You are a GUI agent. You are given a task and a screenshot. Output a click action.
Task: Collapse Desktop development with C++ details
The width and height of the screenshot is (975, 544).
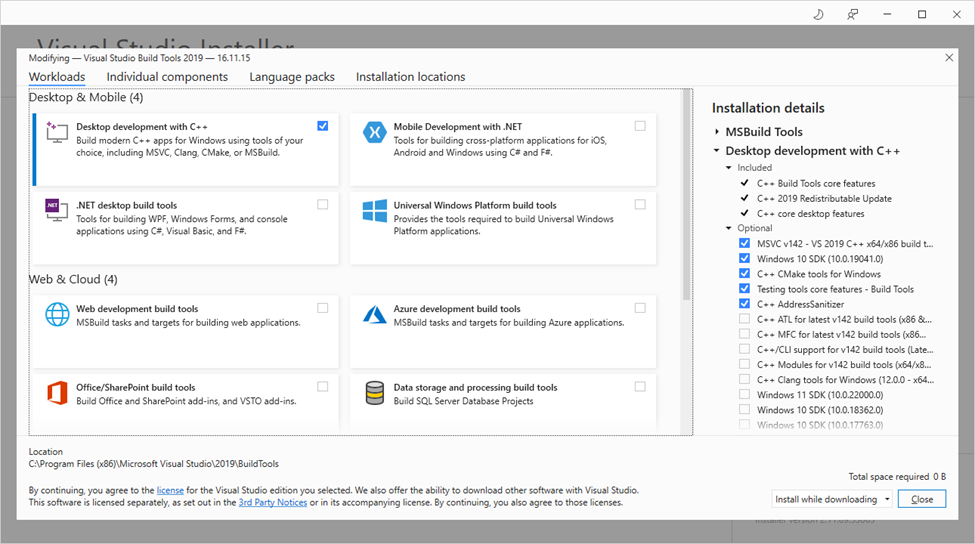click(x=716, y=150)
